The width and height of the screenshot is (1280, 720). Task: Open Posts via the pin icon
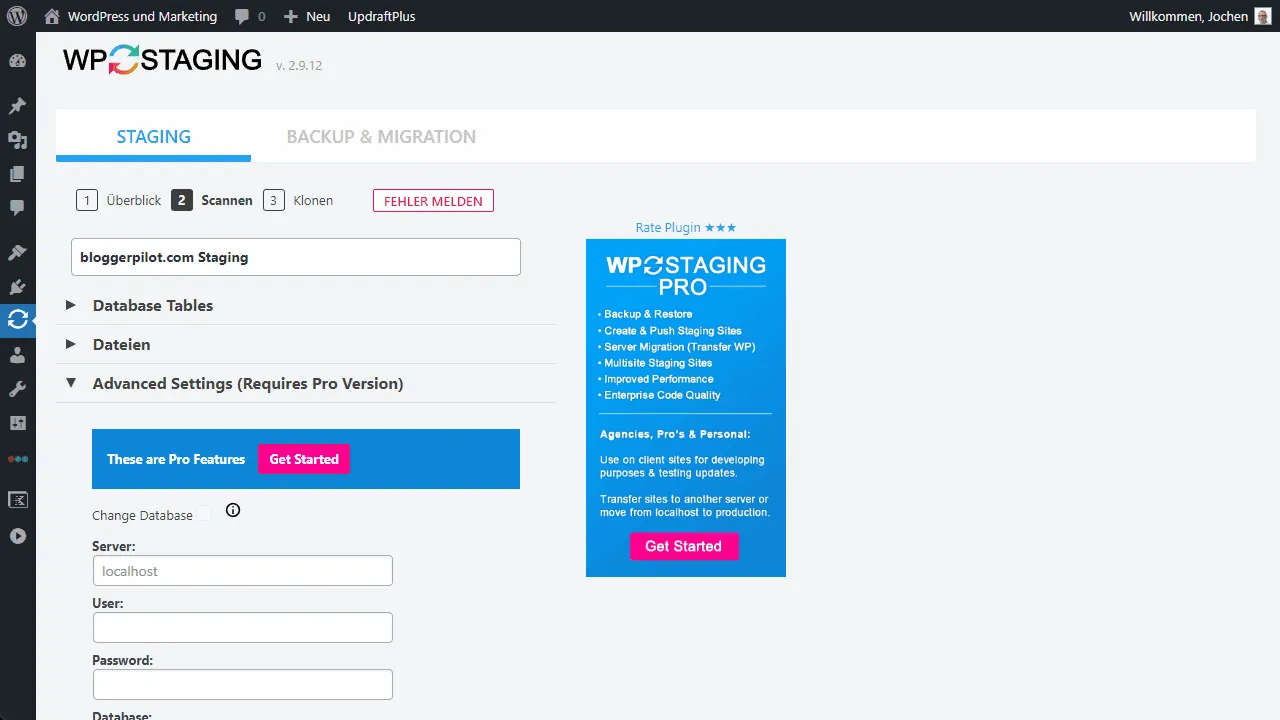point(17,106)
